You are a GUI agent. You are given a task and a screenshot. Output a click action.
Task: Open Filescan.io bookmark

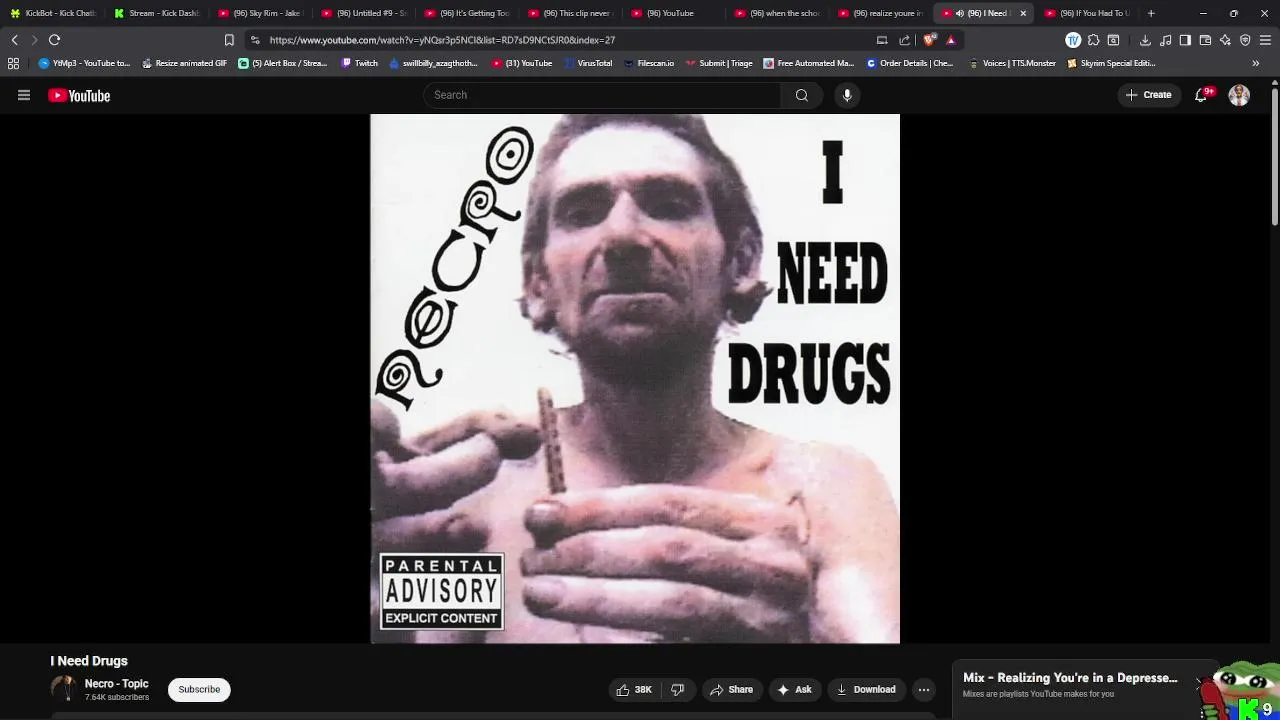648,63
